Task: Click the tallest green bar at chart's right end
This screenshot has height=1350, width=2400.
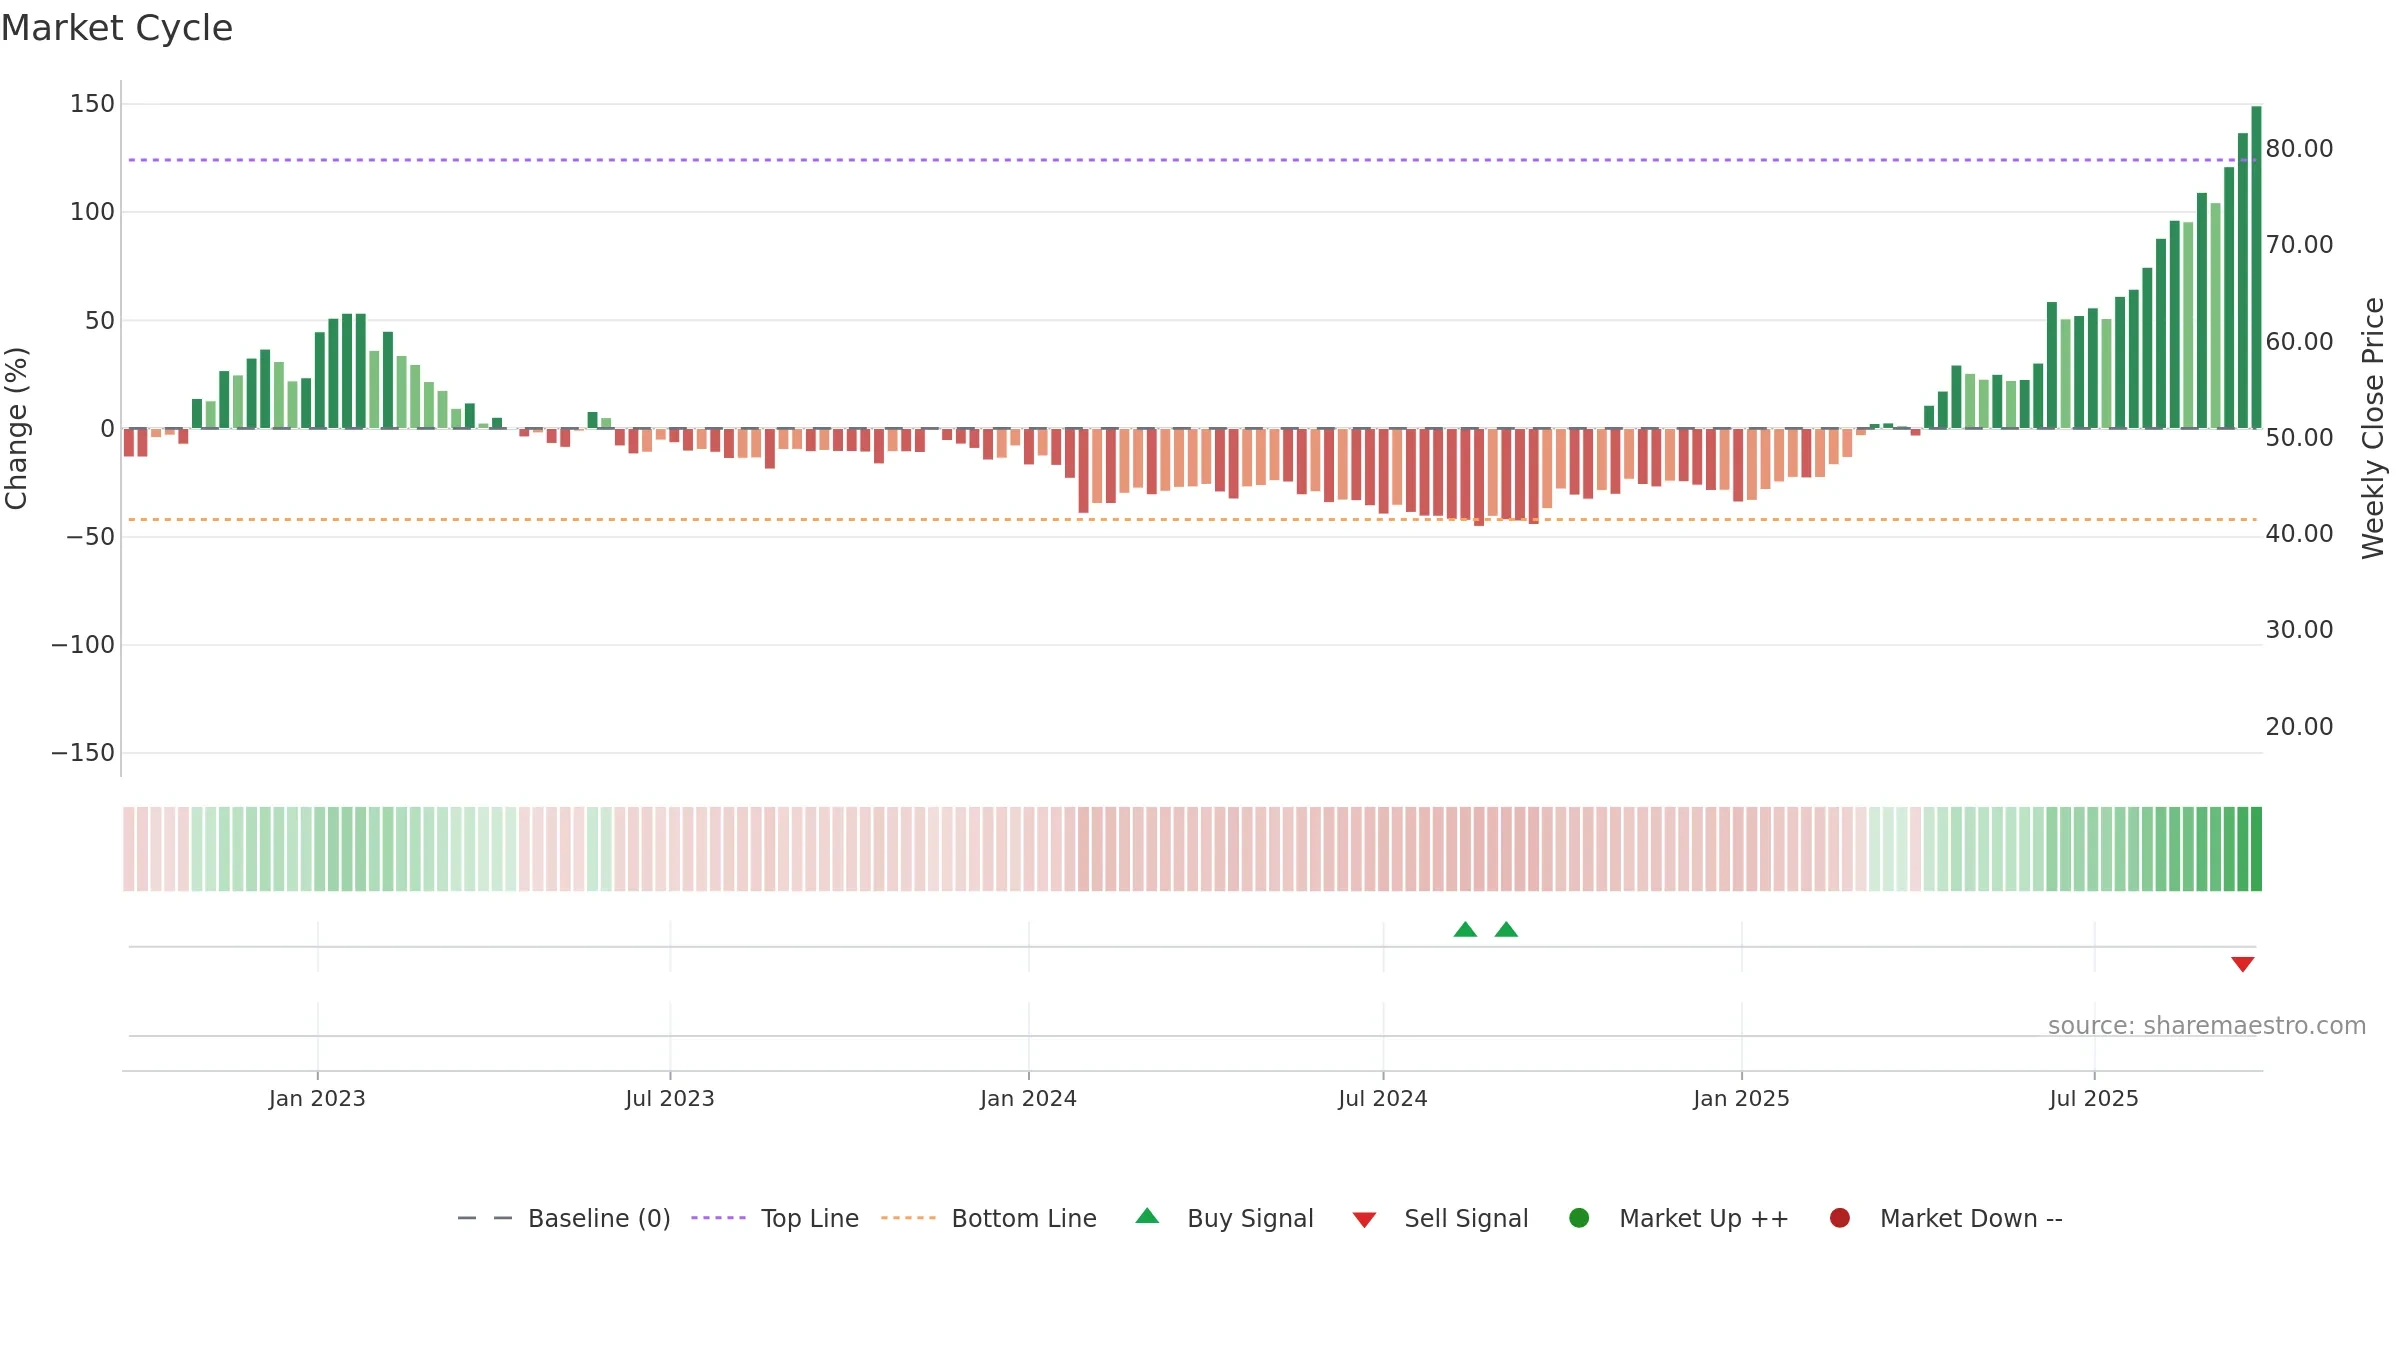Action: point(2256,267)
